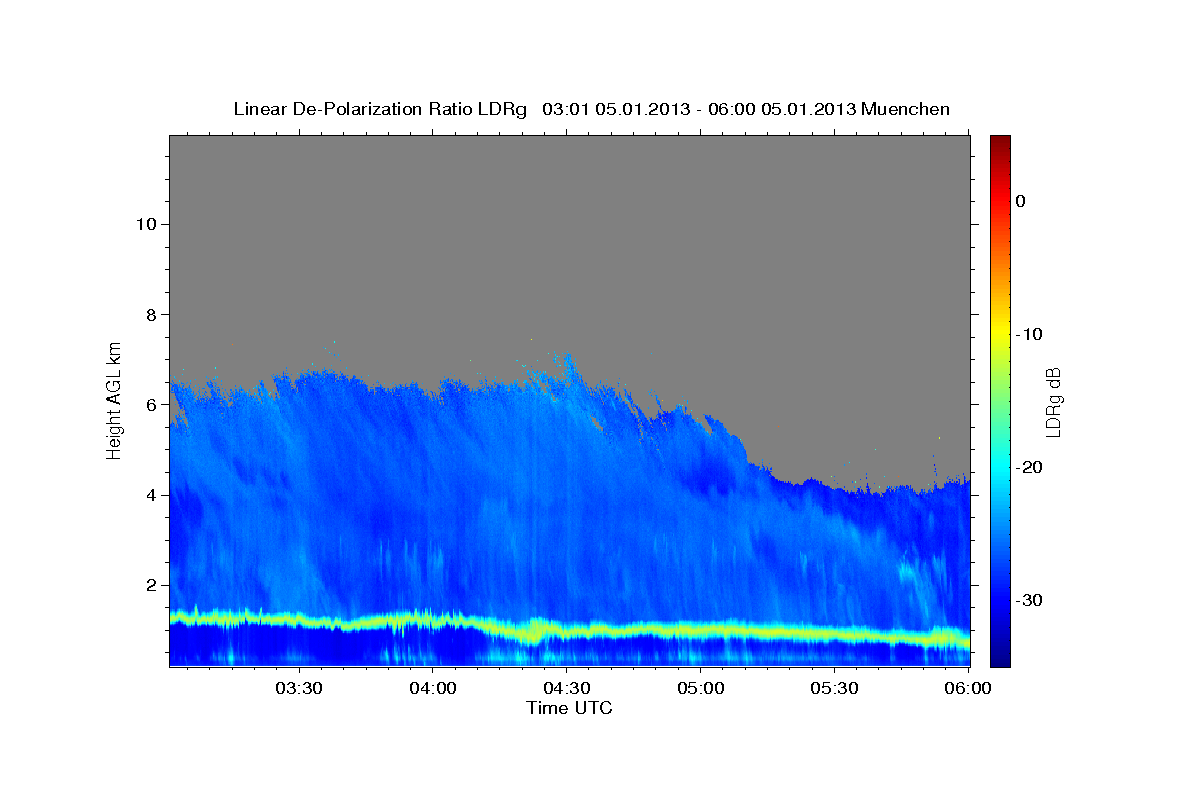Click the height tick label 8

click(x=149, y=314)
